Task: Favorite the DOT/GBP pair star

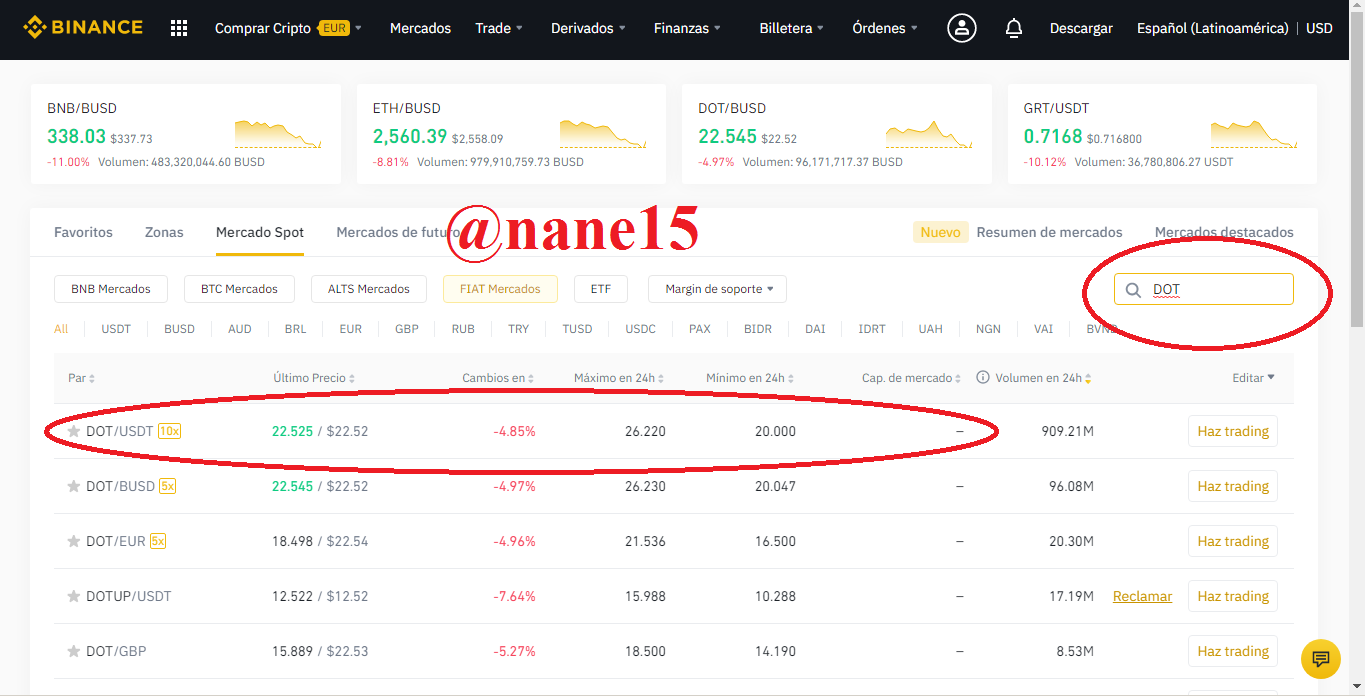Action: coord(73,651)
